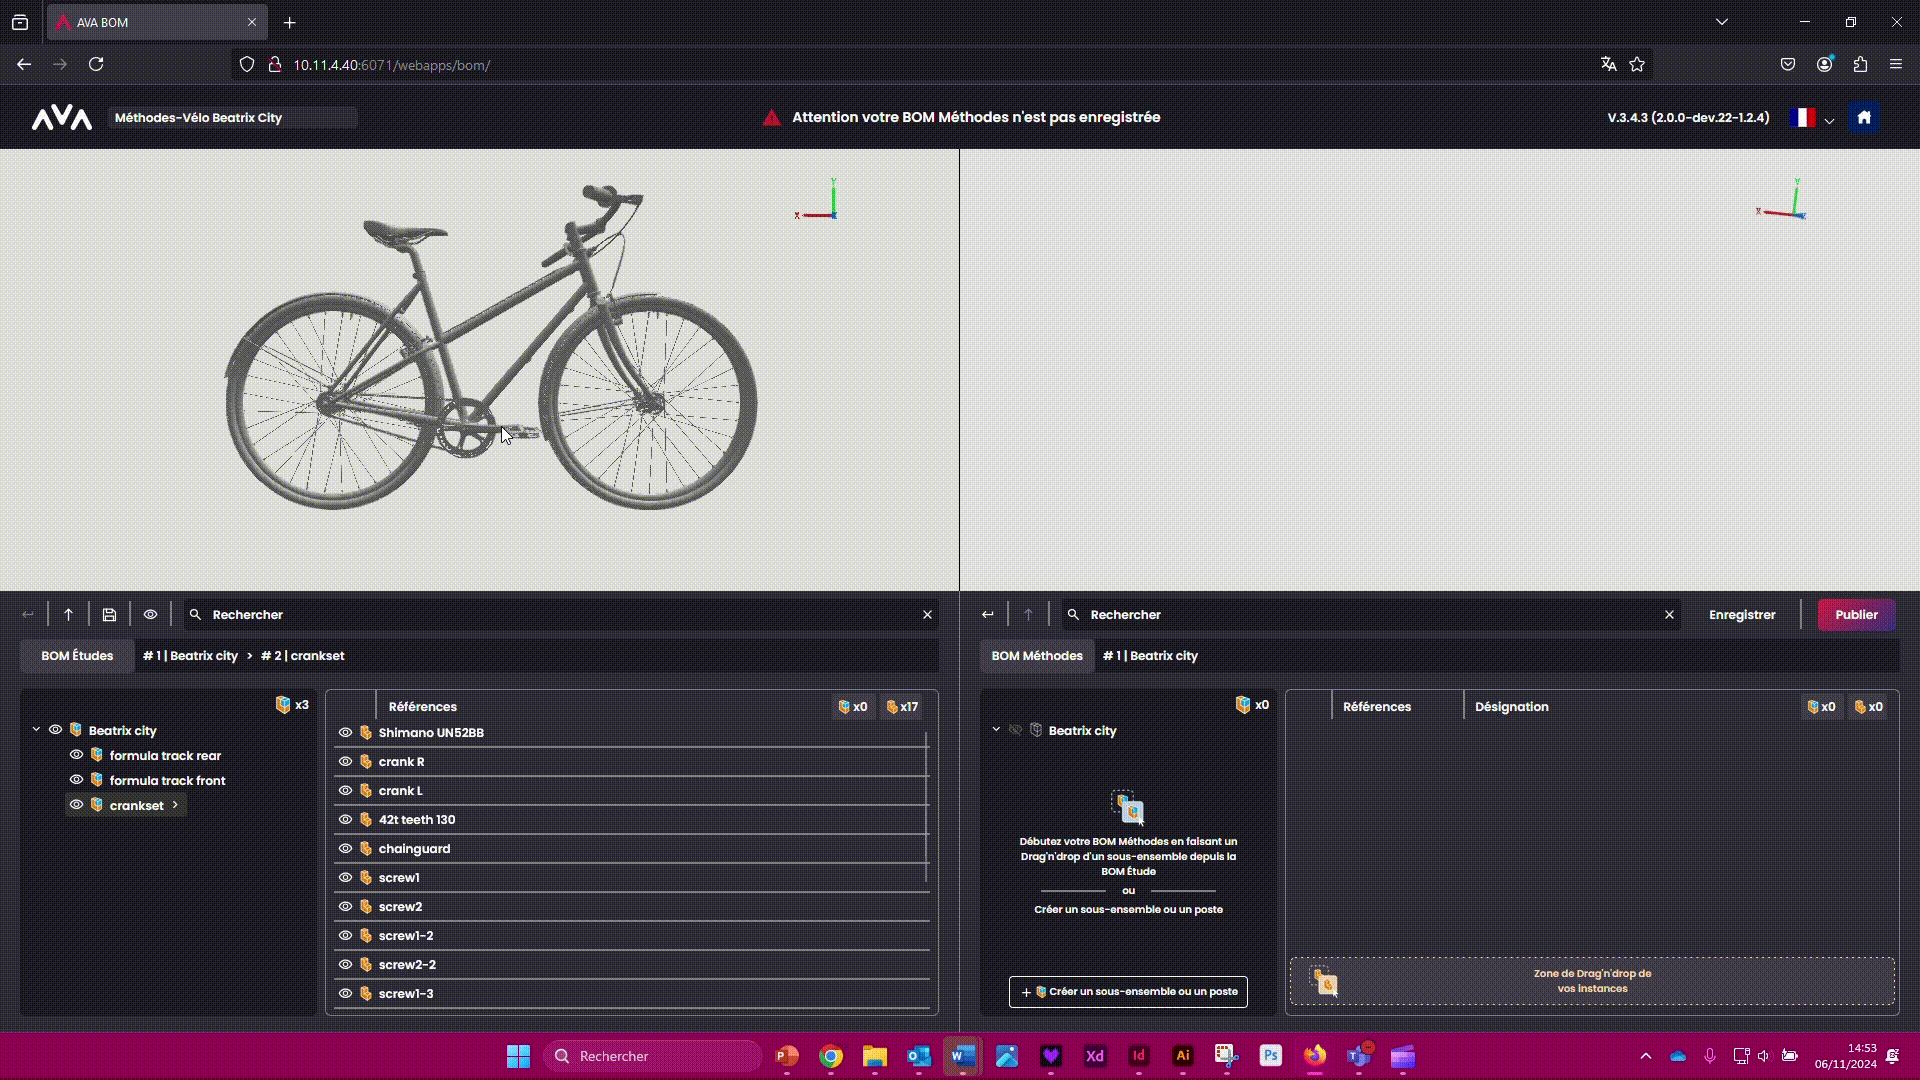Click the eye icon in the left toolbar
1920x1080 pixels.
tap(150, 615)
